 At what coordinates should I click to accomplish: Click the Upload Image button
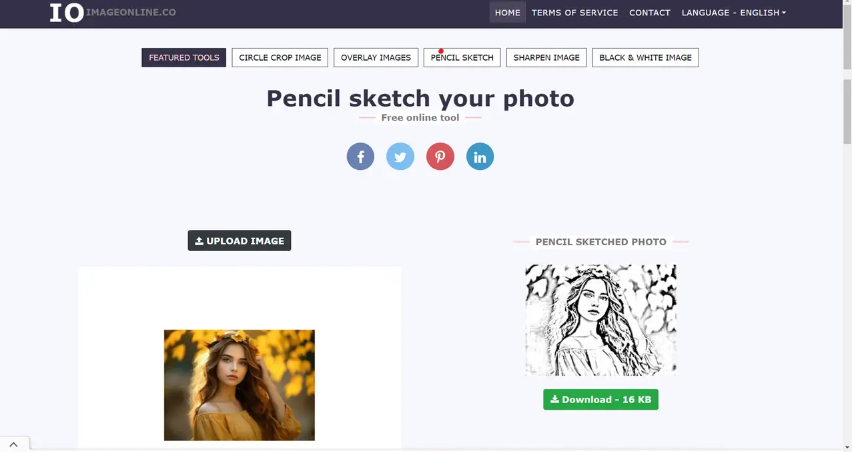(x=240, y=241)
